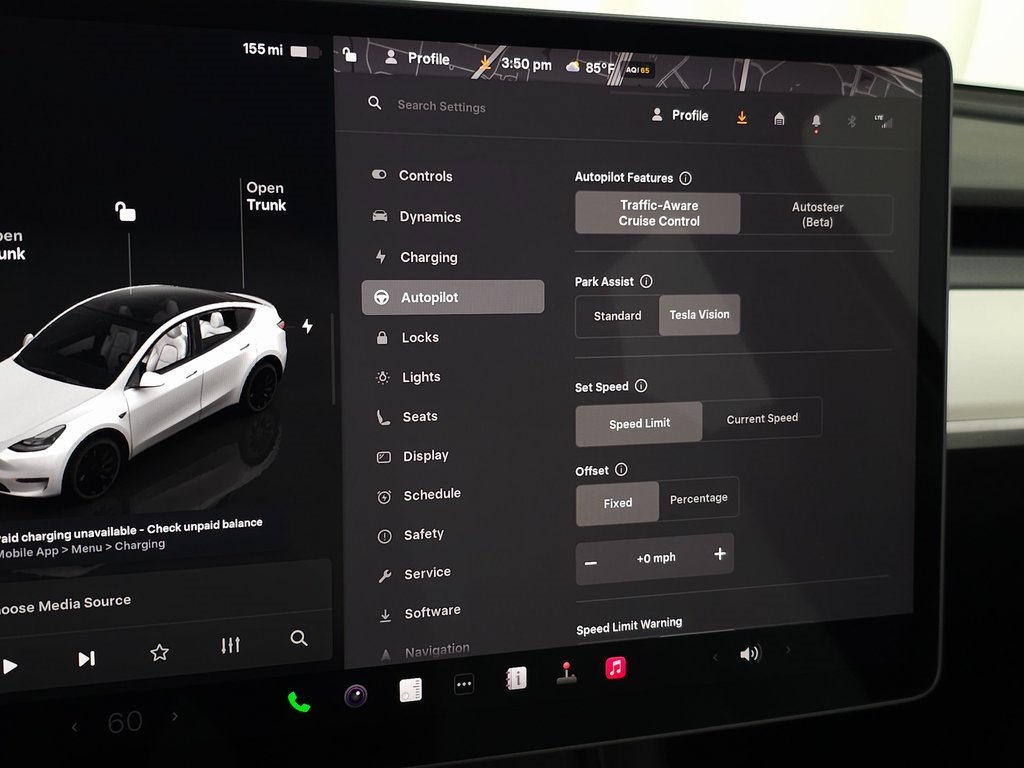Open Bluetooth settings icon
Image resolution: width=1024 pixels, height=768 pixels.
(x=852, y=121)
